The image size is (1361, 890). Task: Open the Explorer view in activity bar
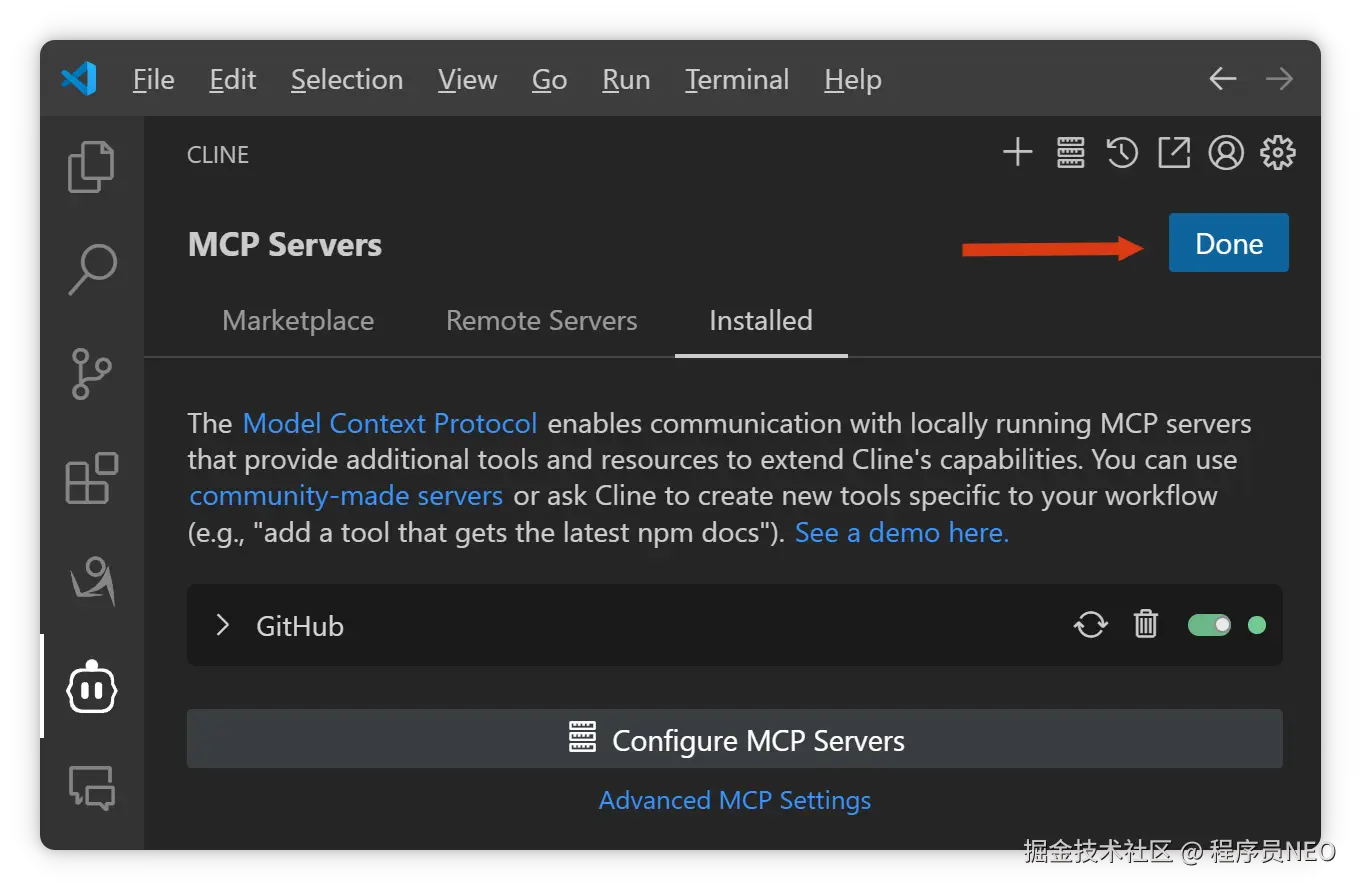coord(91,167)
